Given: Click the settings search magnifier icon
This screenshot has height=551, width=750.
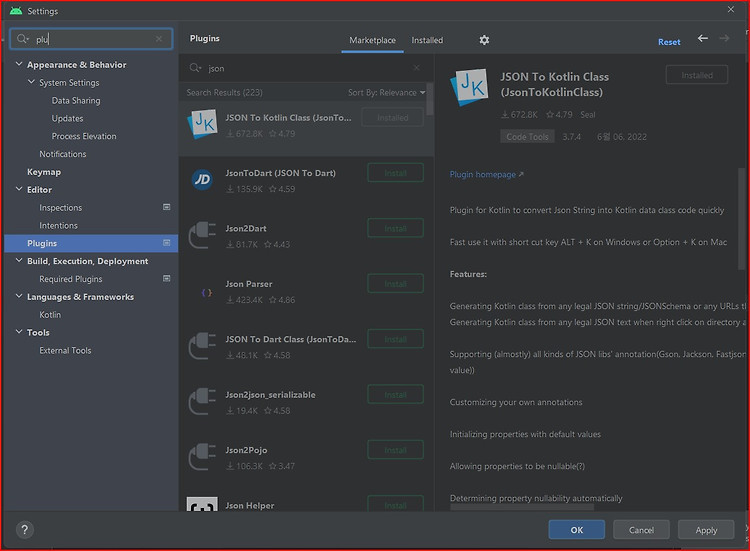Looking at the screenshot, I should pos(22,39).
